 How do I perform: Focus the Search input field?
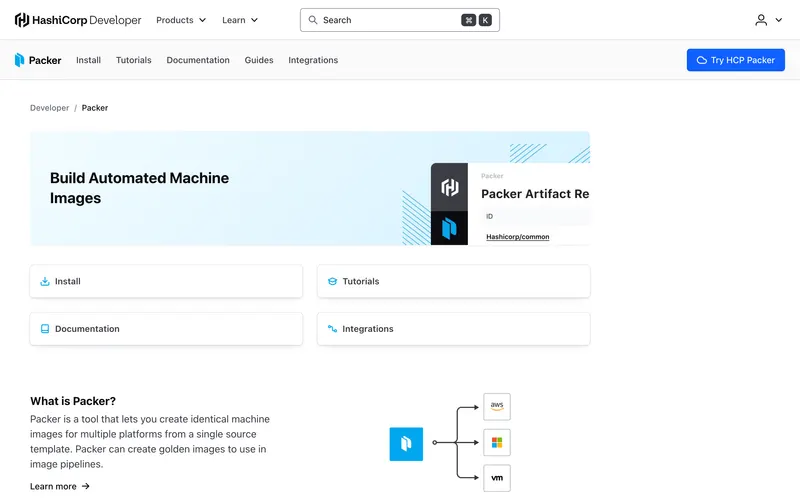[x=399, y=20]
